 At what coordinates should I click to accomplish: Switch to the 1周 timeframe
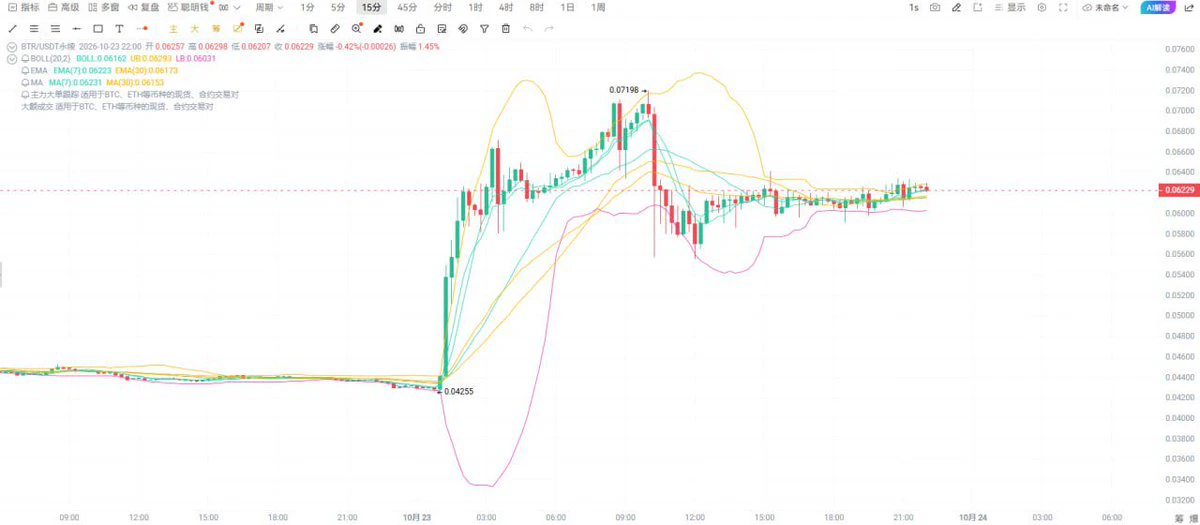598,8
